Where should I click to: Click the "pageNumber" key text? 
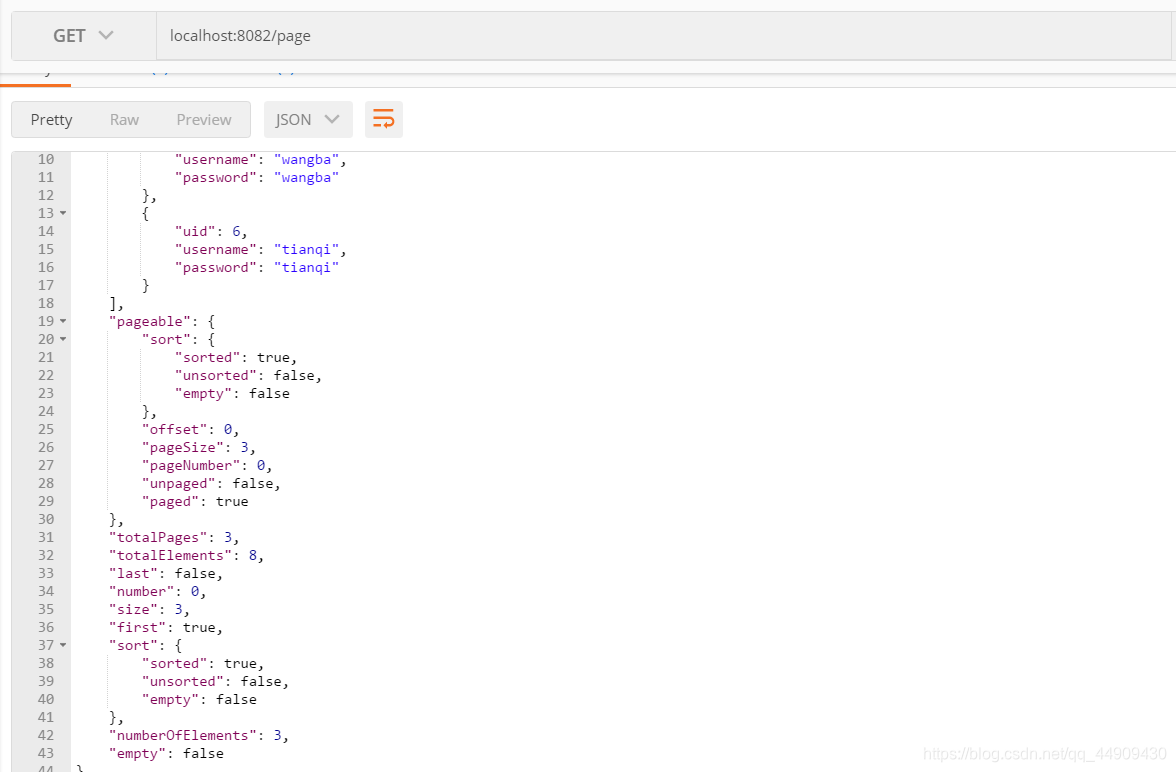pos(190,465)
